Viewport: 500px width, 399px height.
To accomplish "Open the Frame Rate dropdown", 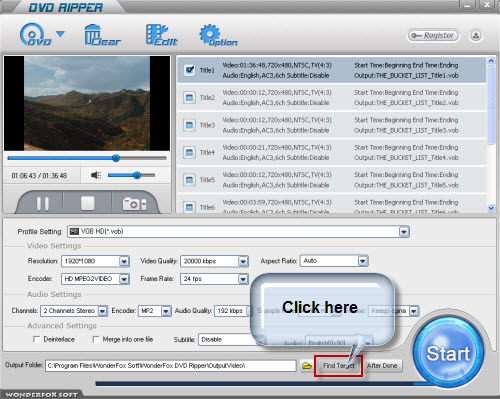I will (x=243, y=279).
